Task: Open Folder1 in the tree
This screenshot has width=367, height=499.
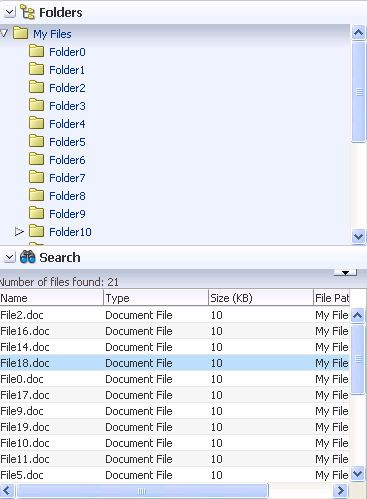Action: coord(67,70)
